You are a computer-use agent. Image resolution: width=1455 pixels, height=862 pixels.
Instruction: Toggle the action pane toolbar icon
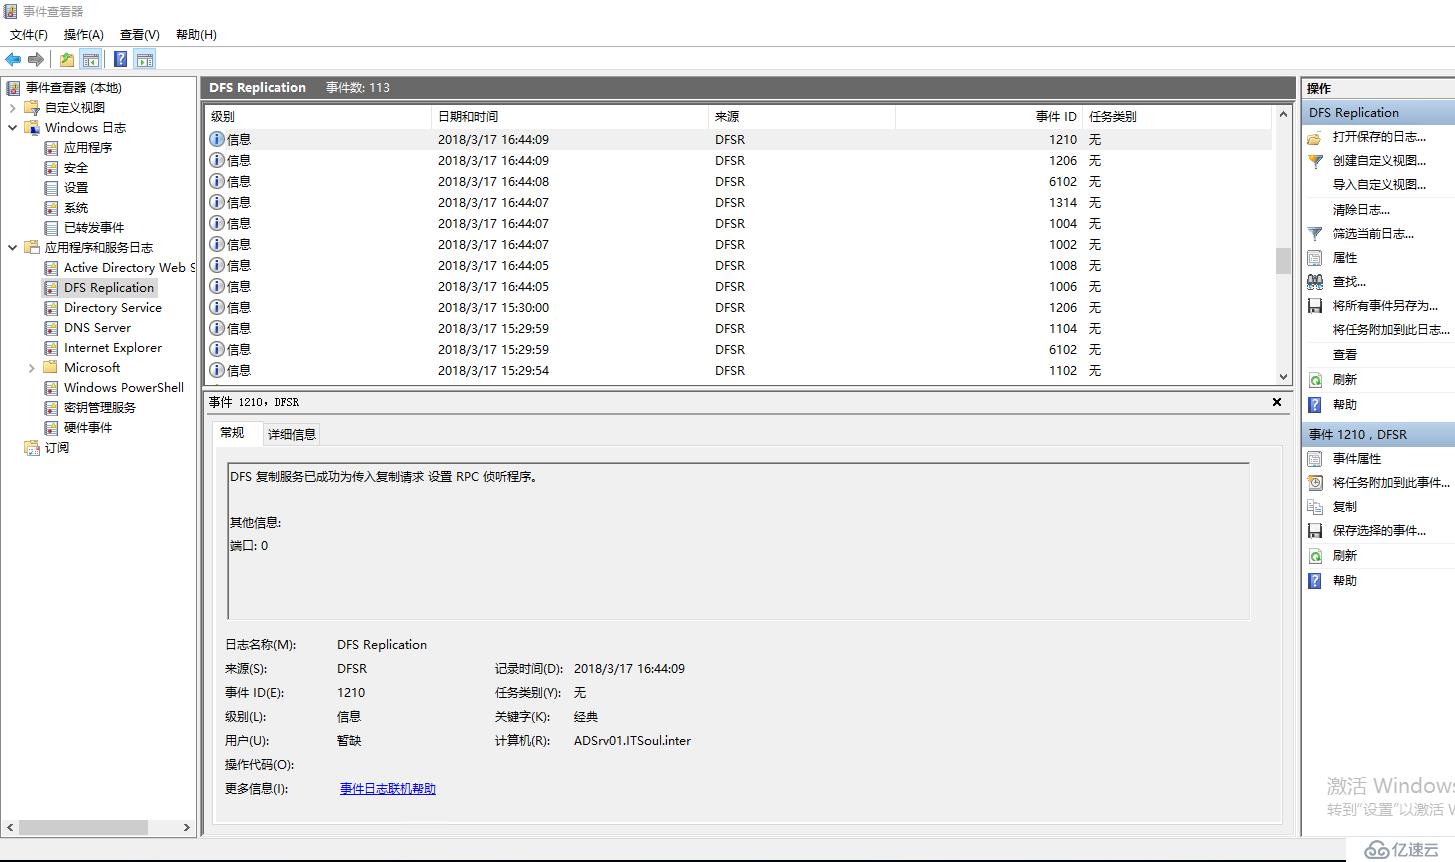(145, 60)
